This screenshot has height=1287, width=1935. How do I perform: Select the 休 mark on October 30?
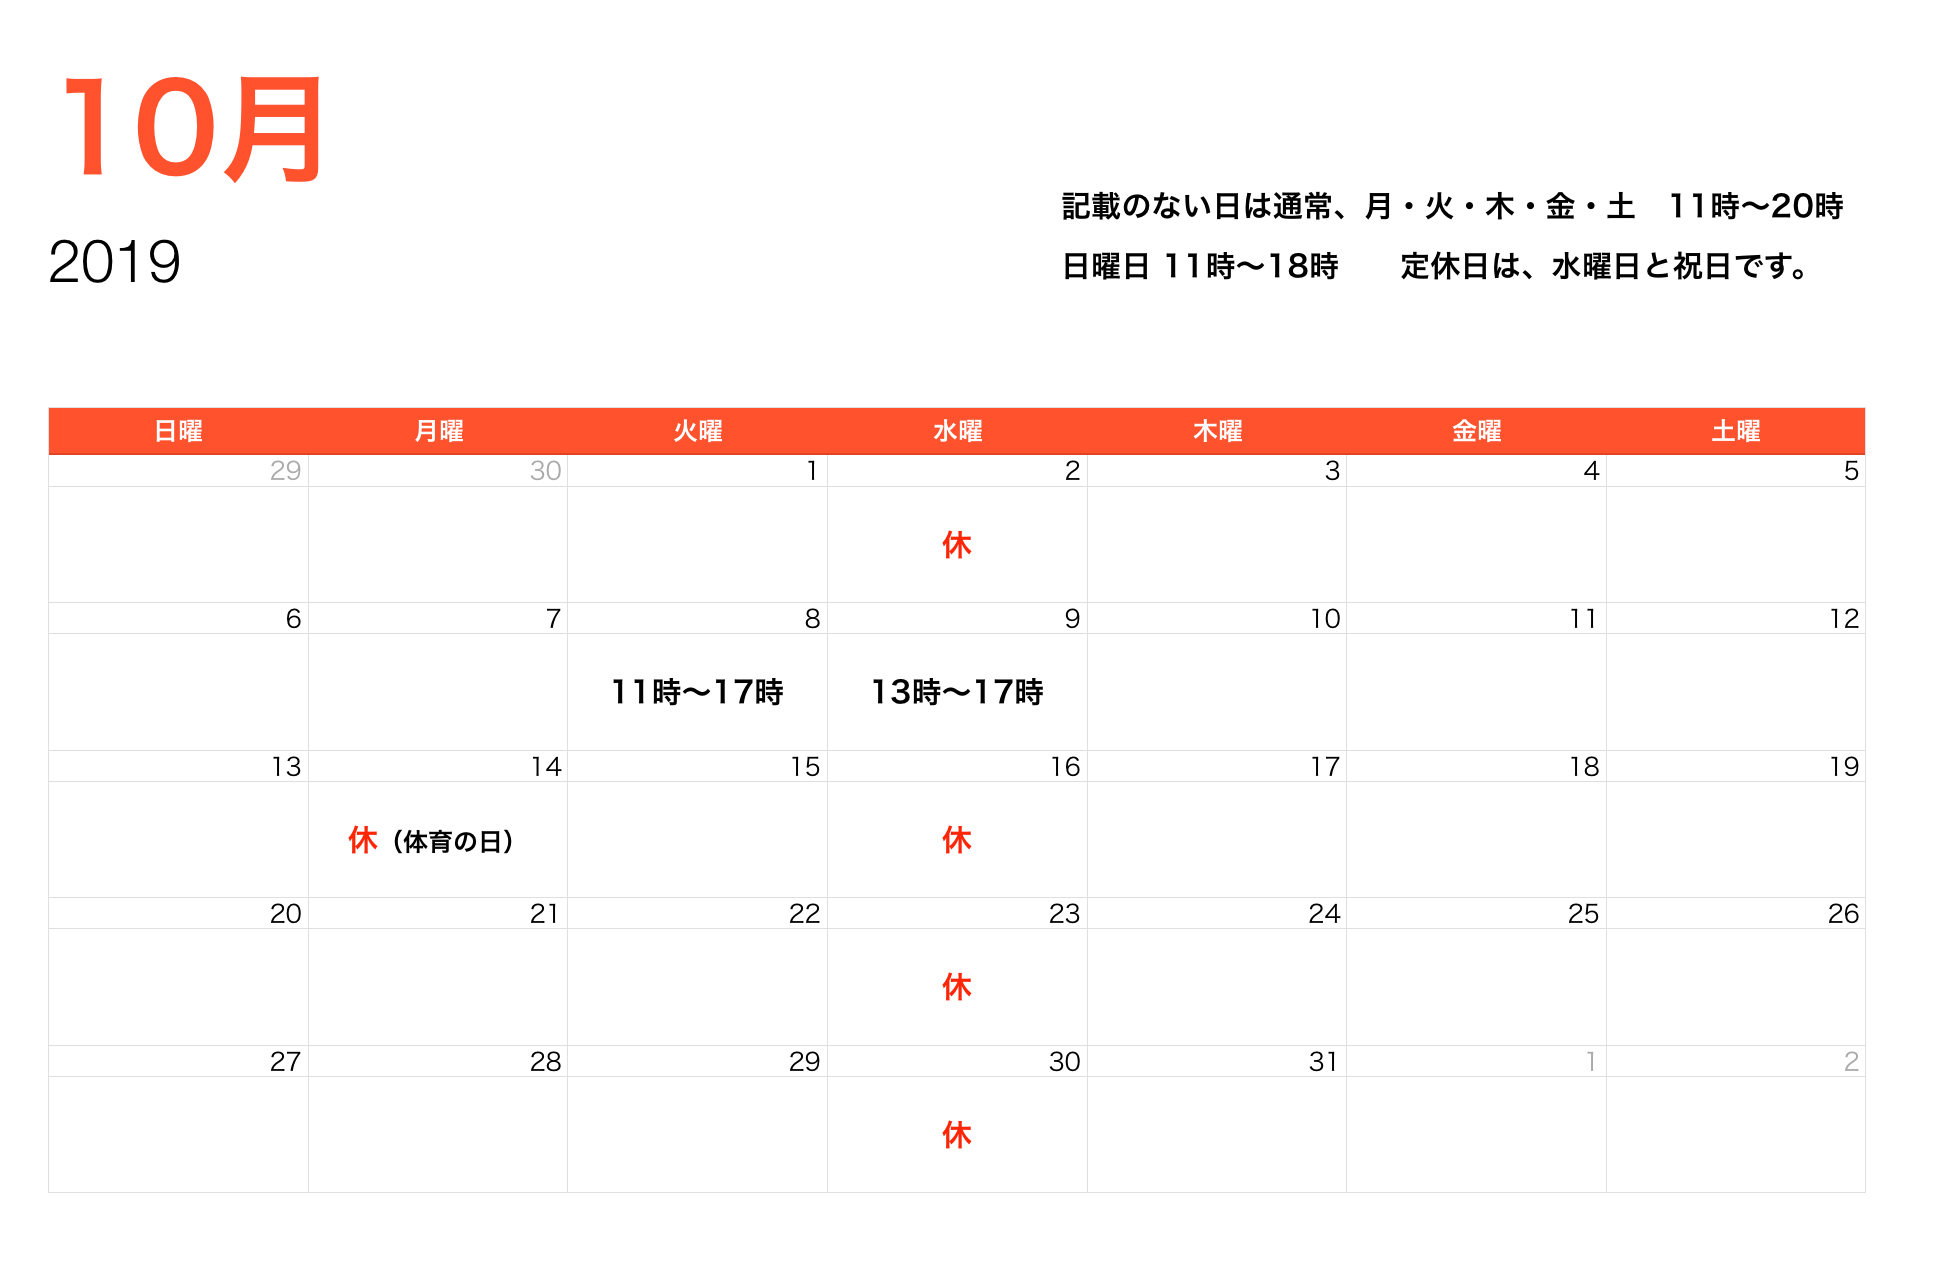point(956,1135)
